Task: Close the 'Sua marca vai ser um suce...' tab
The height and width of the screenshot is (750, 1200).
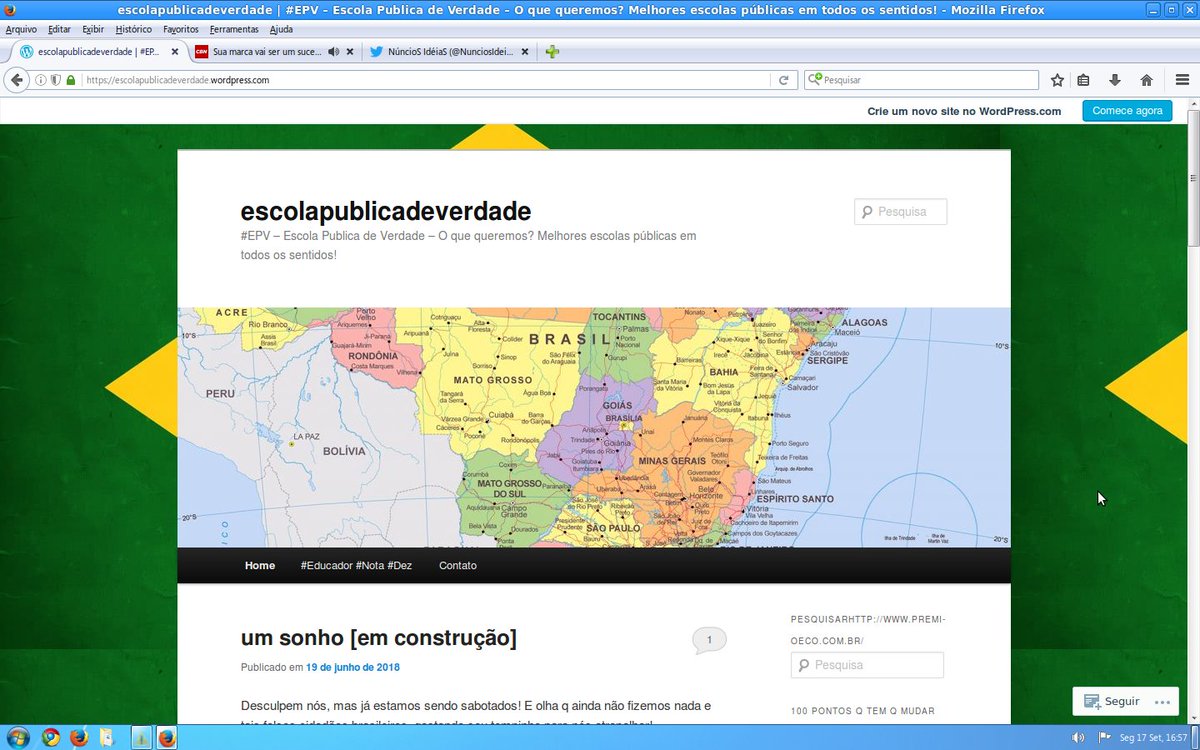Action: 350,52
